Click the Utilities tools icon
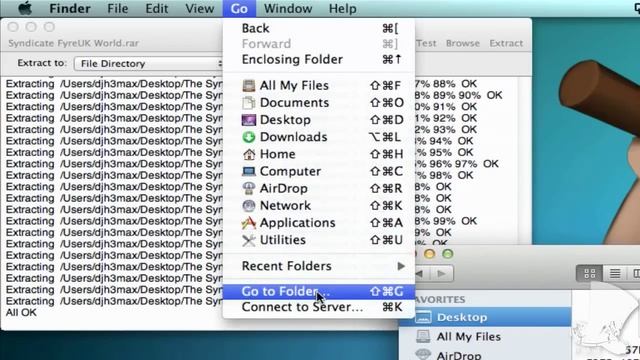The width and height of the screenshot is (640, 360). coord(249,240)
